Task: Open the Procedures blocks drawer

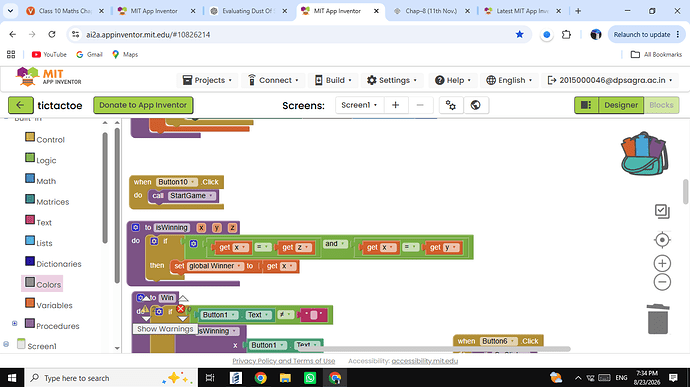Action: 58,326
